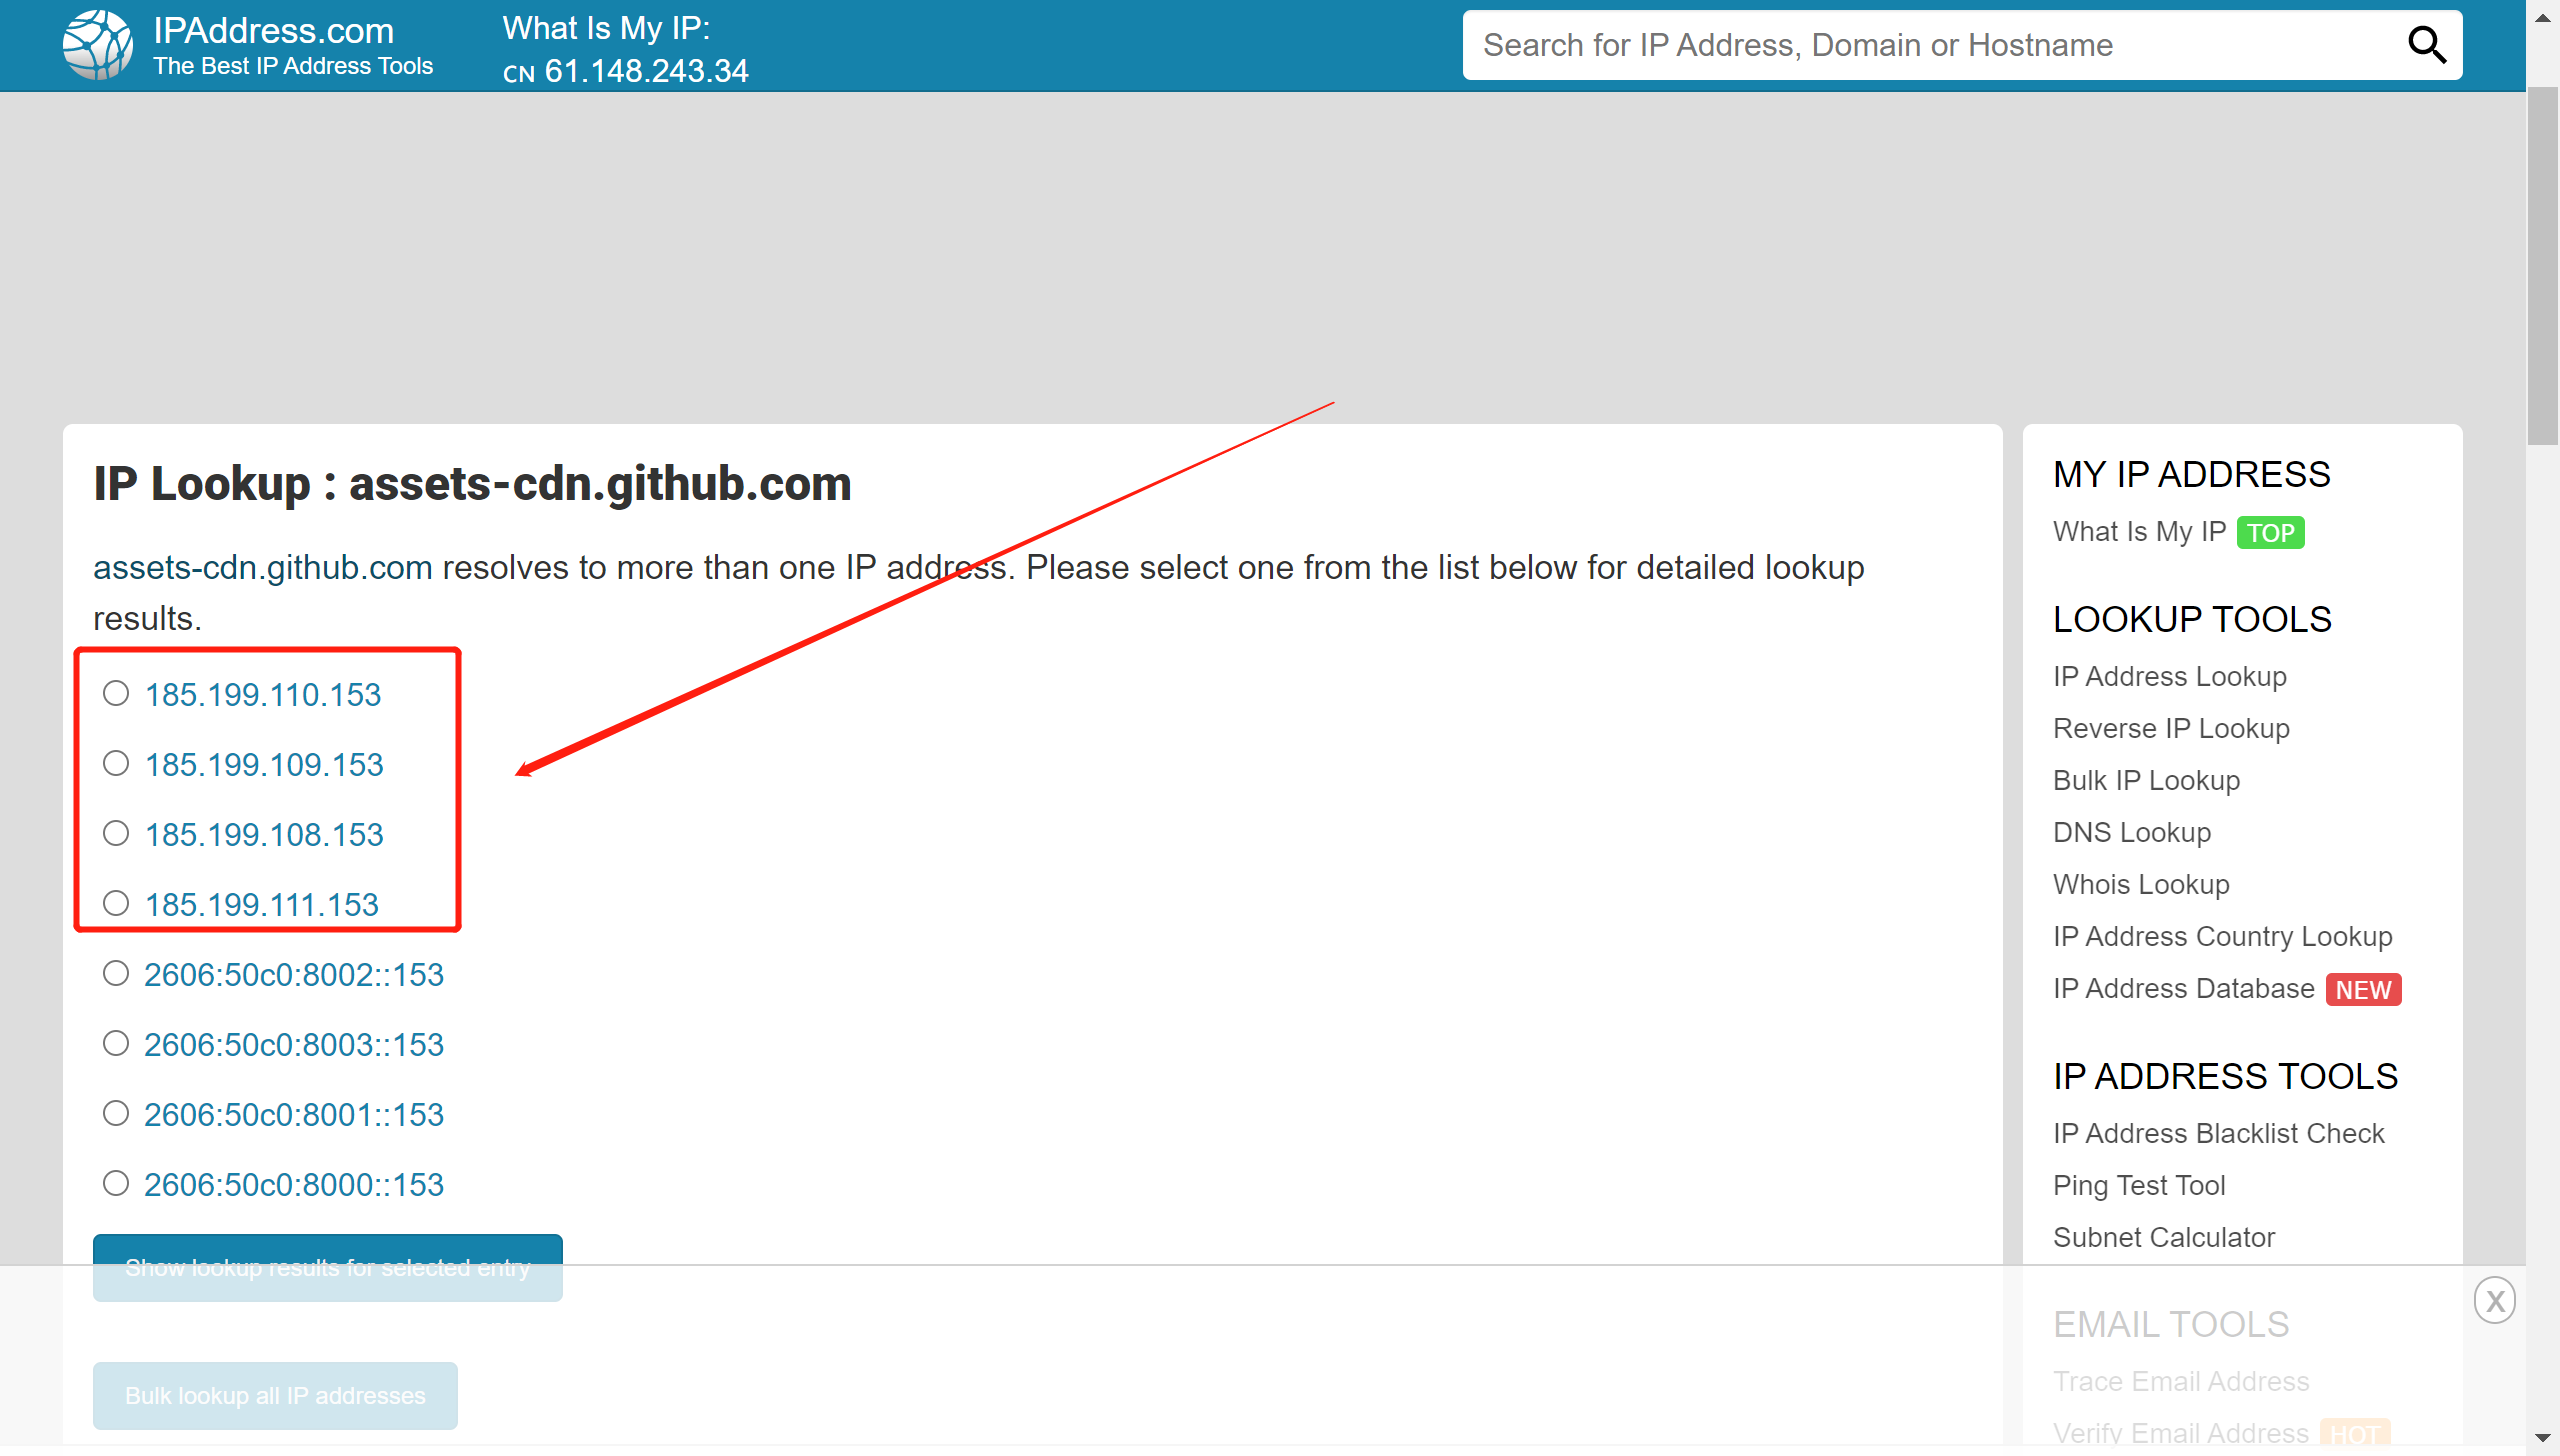
Task: Open Reverse IP Lookup sidebar link
Action: click(2171, 728)
